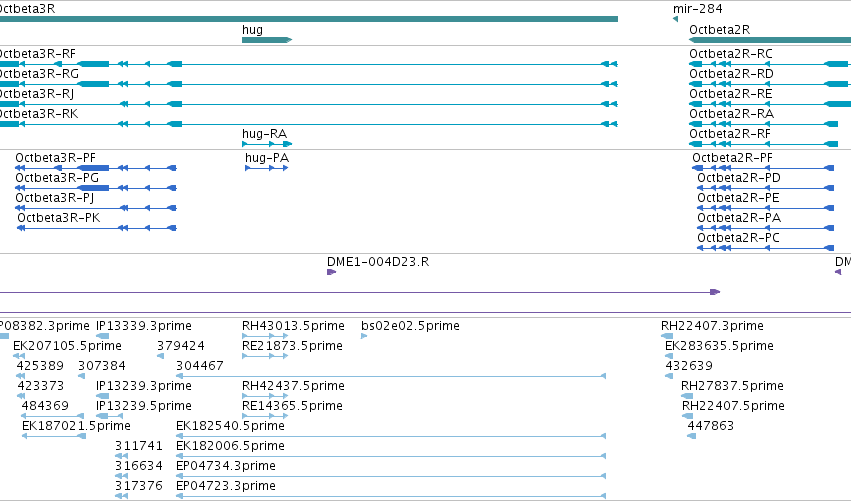Click the EK182006.5prime EST label

click(x=230, y=447)
